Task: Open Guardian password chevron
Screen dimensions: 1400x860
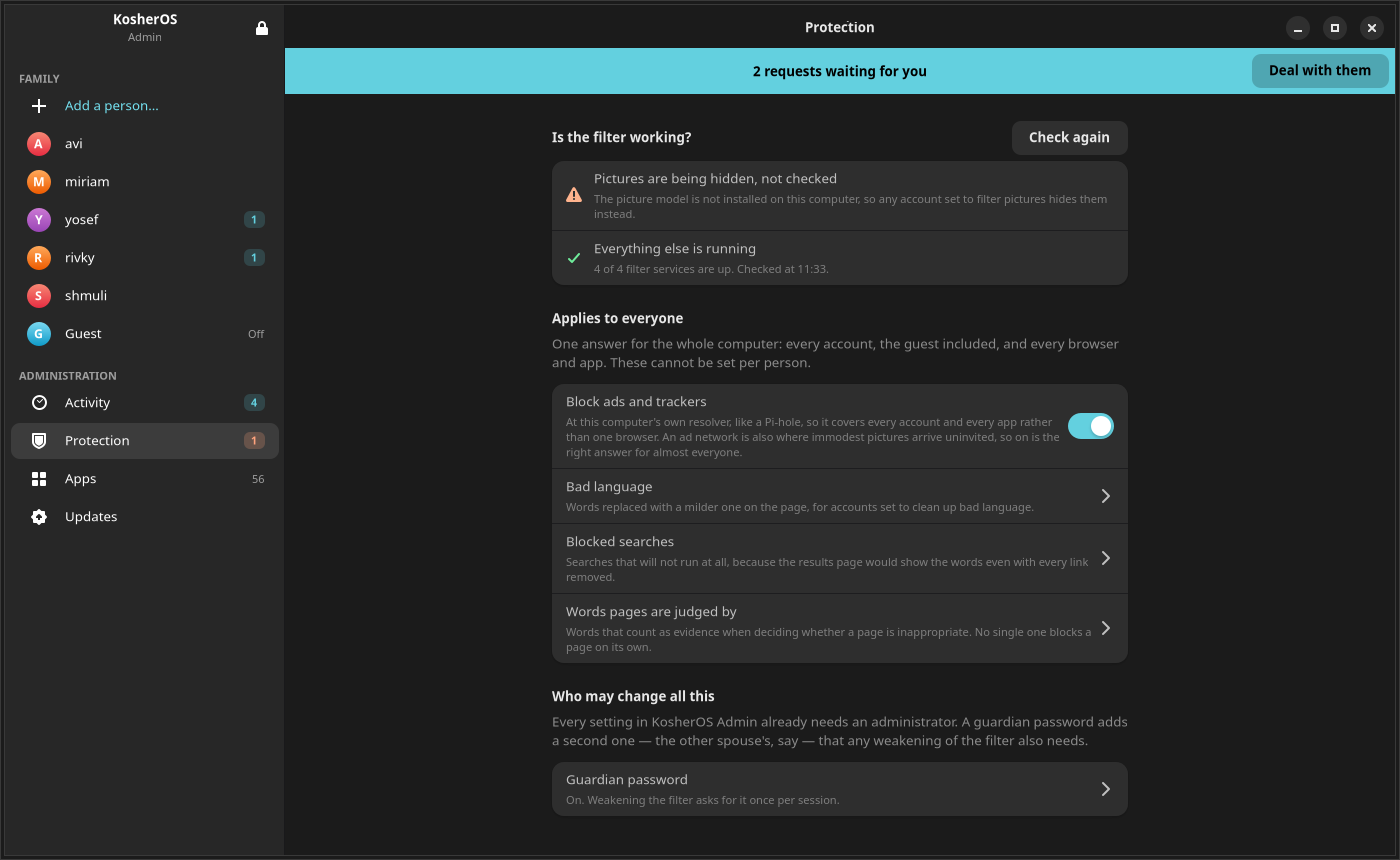Action: pos(1105,789)
